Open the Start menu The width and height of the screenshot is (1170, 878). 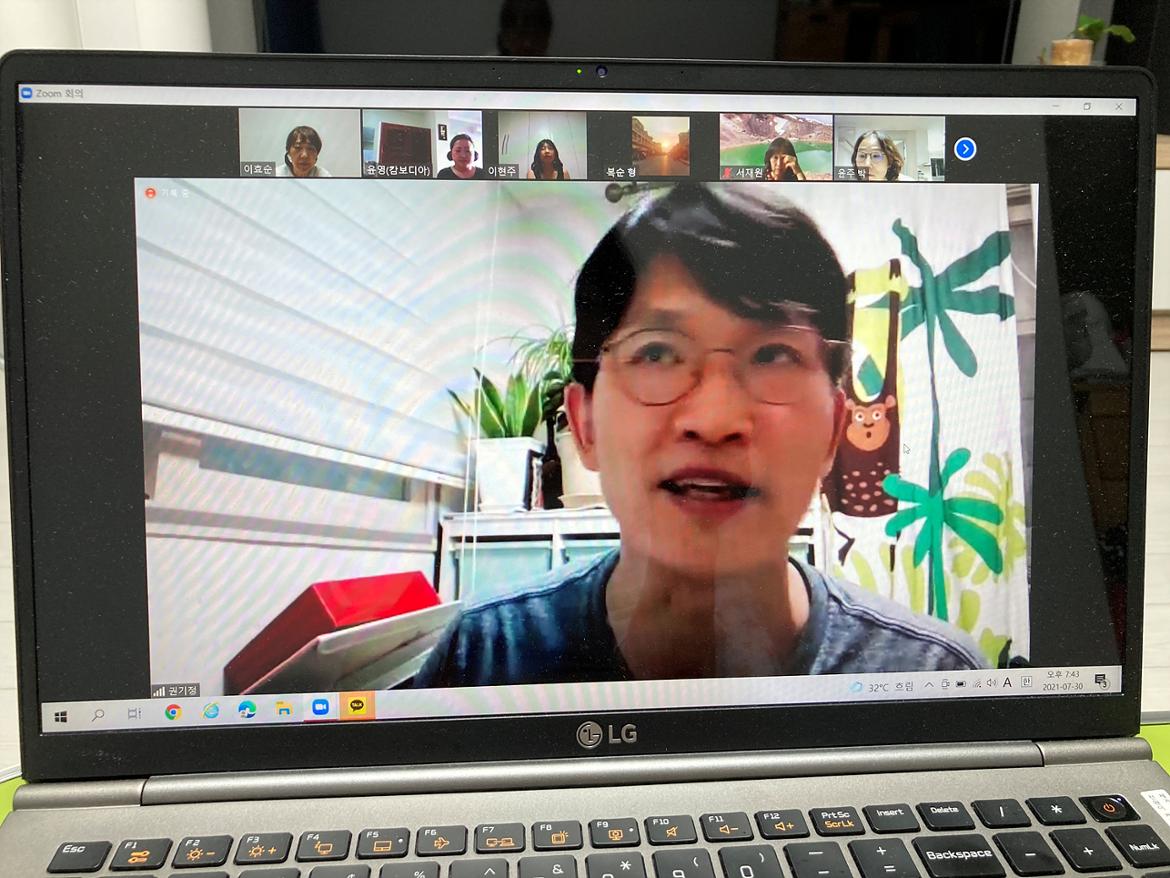pos(59,714)
